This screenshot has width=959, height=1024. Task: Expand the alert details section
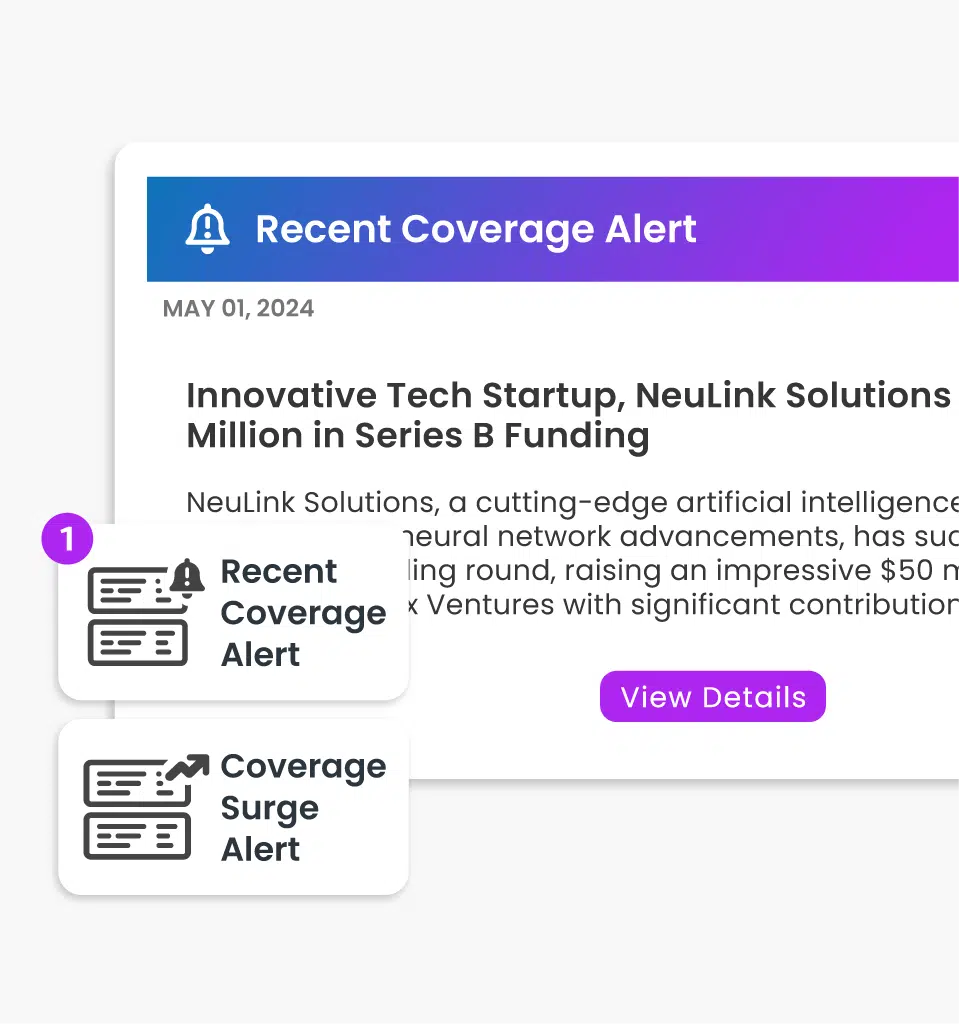[x=712, y=696]
